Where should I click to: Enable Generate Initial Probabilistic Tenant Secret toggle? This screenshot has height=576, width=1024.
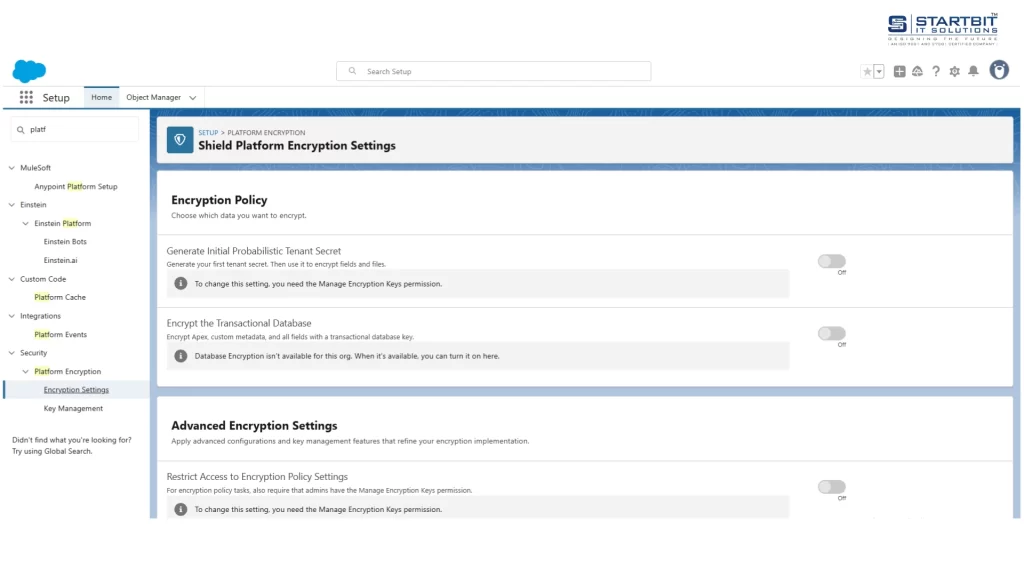(x=831, y=259)
